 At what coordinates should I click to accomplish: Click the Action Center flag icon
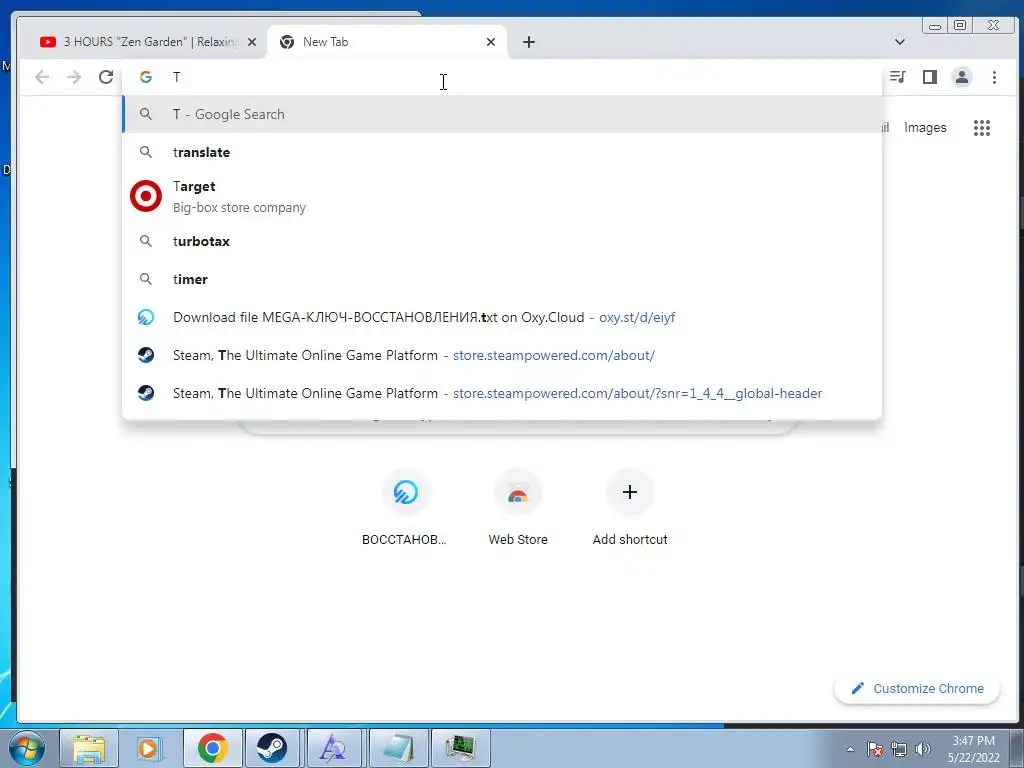875,749
